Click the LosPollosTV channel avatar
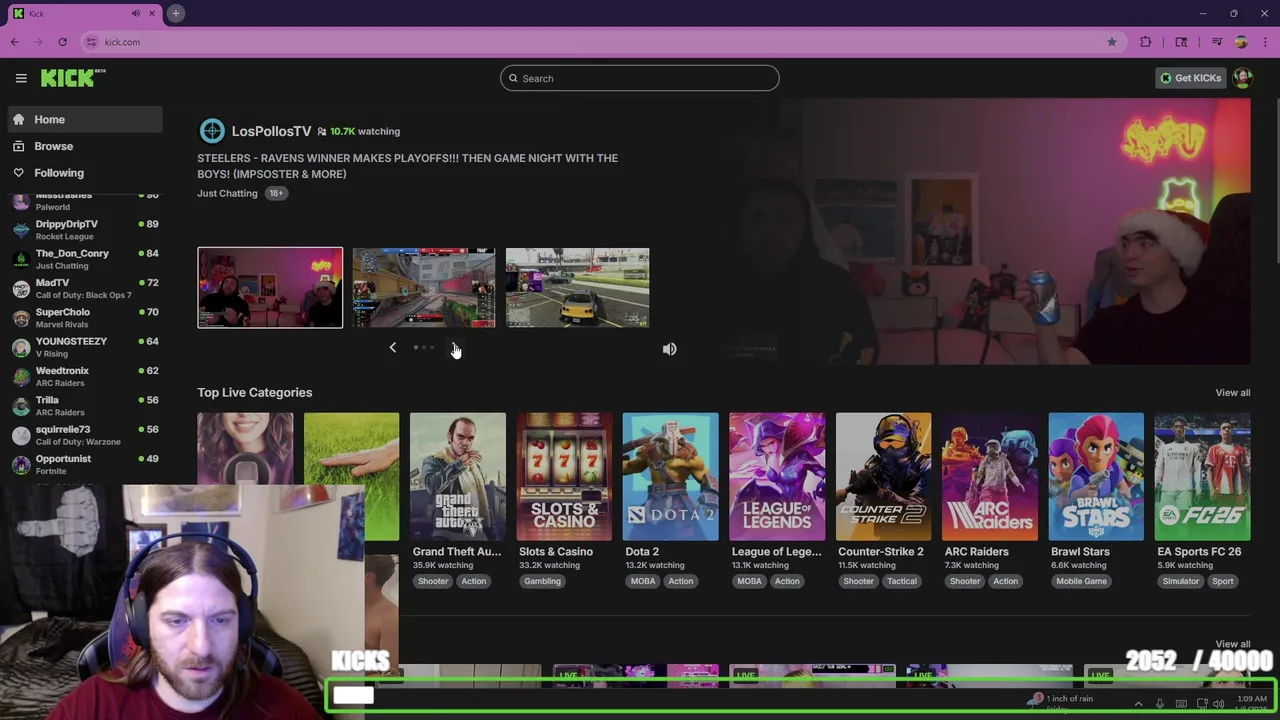Viewport: 1280px width, 720px height. [x=212, y=131]
